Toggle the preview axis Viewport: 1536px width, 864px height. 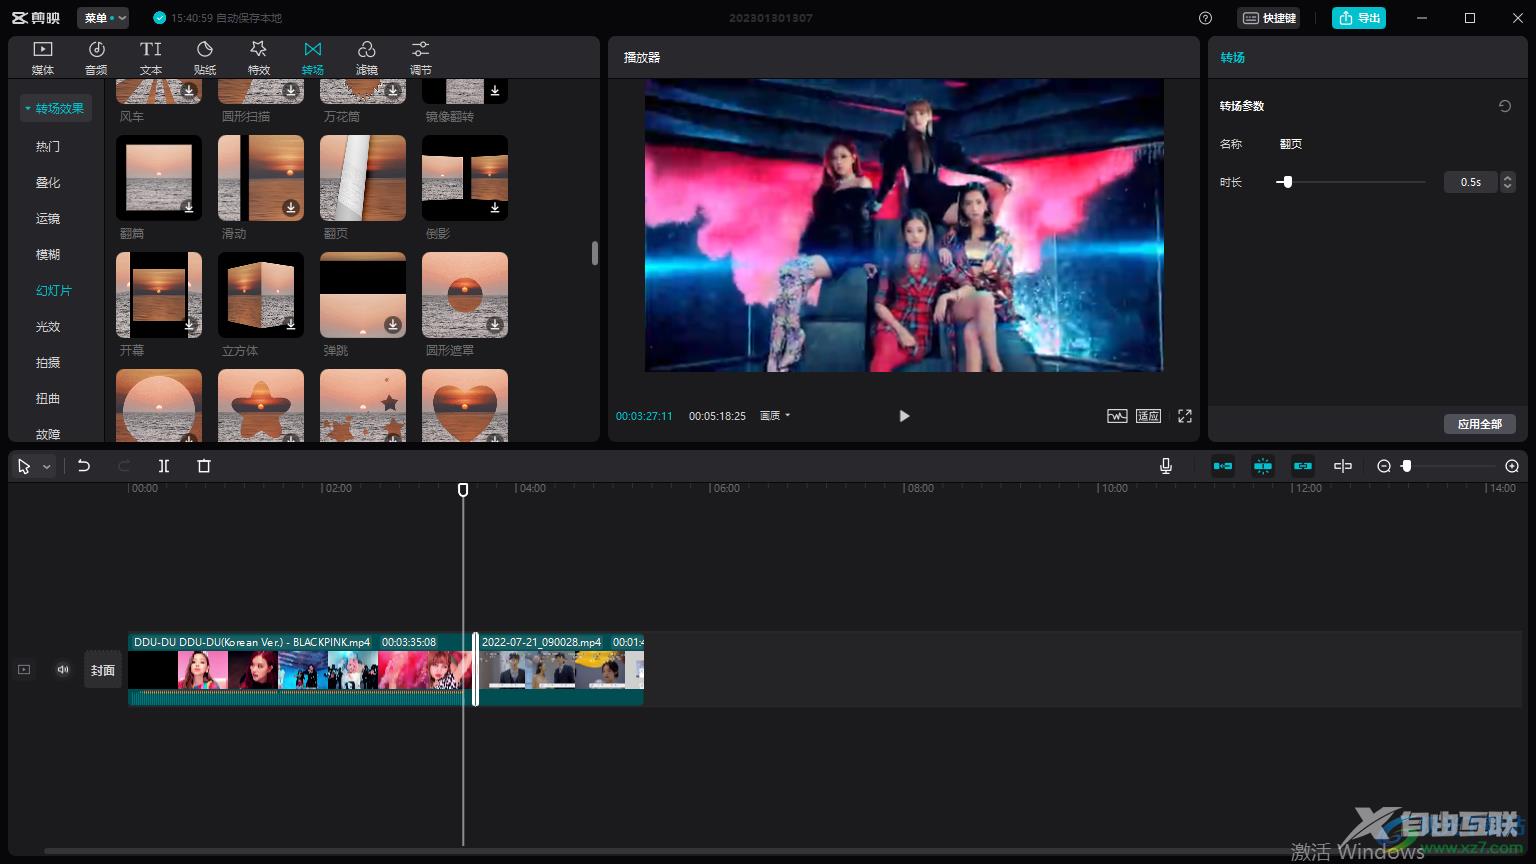click(1343, 466)
